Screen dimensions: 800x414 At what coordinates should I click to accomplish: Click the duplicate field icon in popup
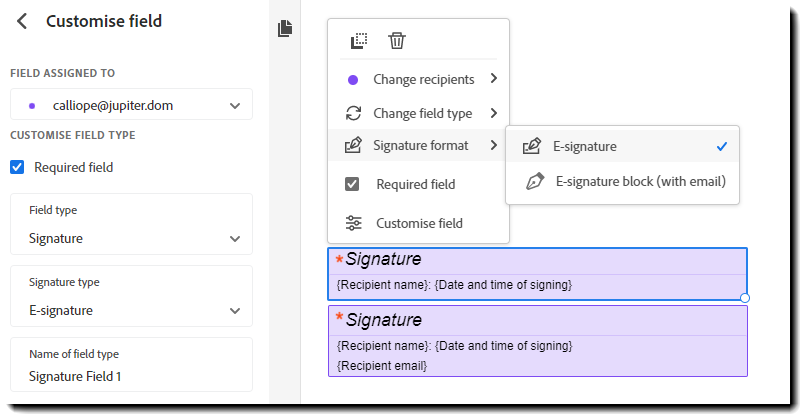pos(359,41)
